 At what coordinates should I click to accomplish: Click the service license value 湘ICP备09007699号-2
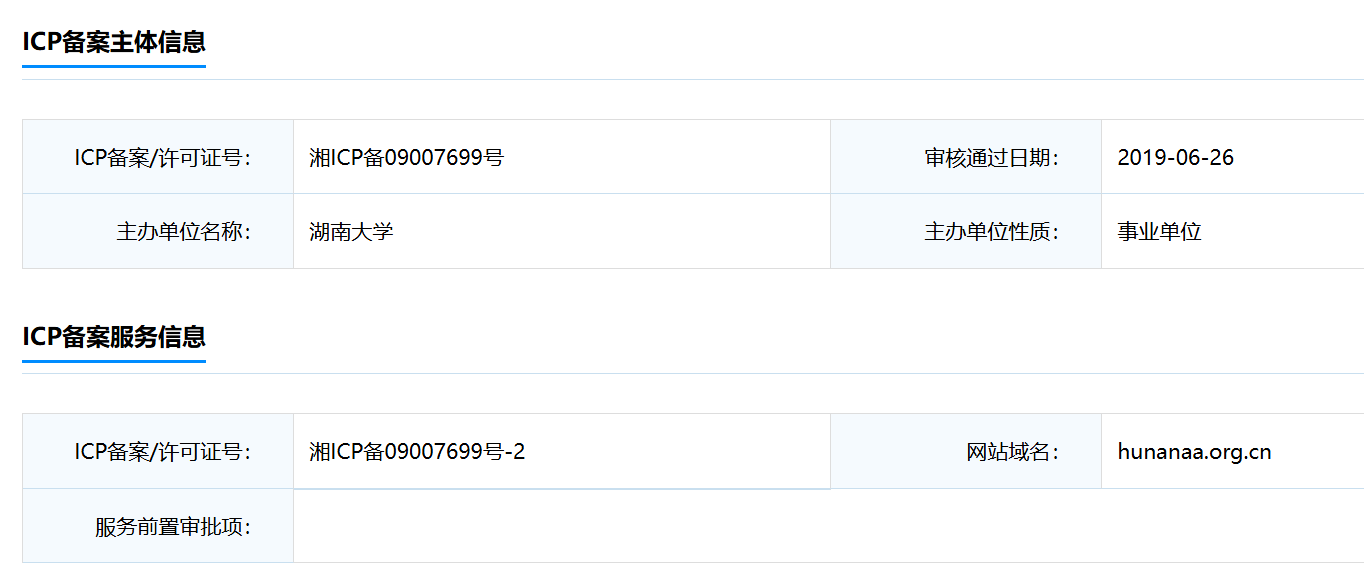[x=417, y=452]
